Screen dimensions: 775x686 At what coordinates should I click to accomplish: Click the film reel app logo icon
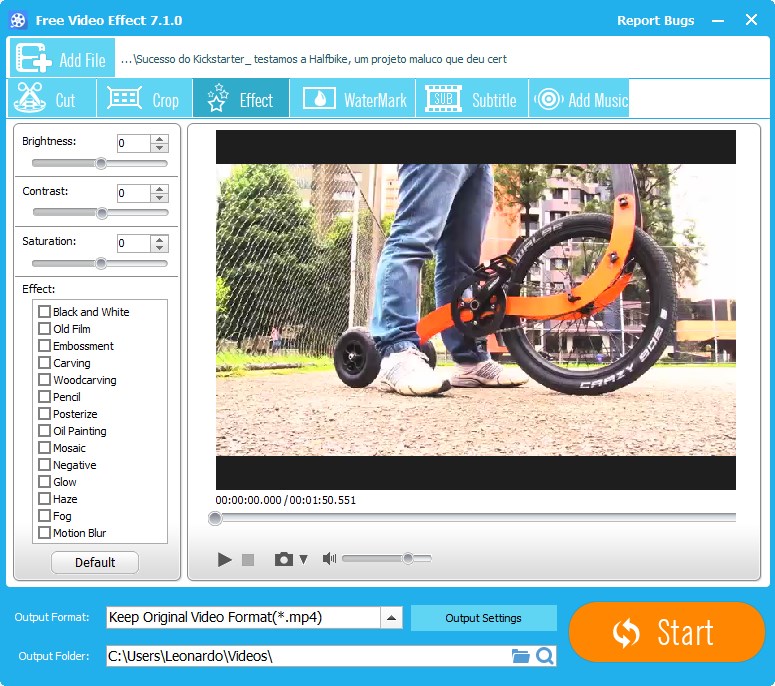pyautogui.click(x=18, y=20)
